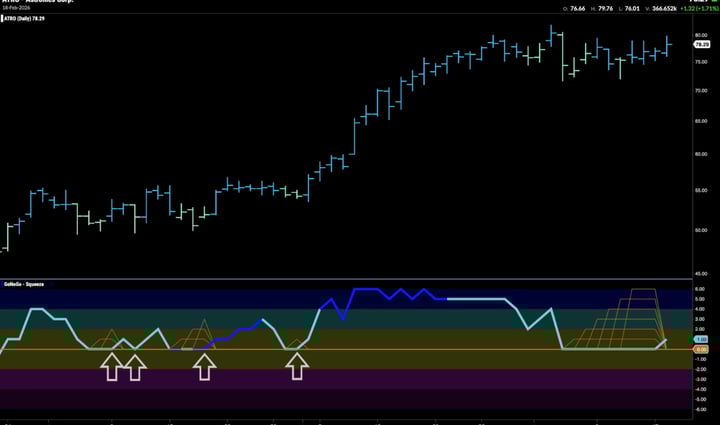Select the yellow 0.00 zero-line value tag

[701, 349]
